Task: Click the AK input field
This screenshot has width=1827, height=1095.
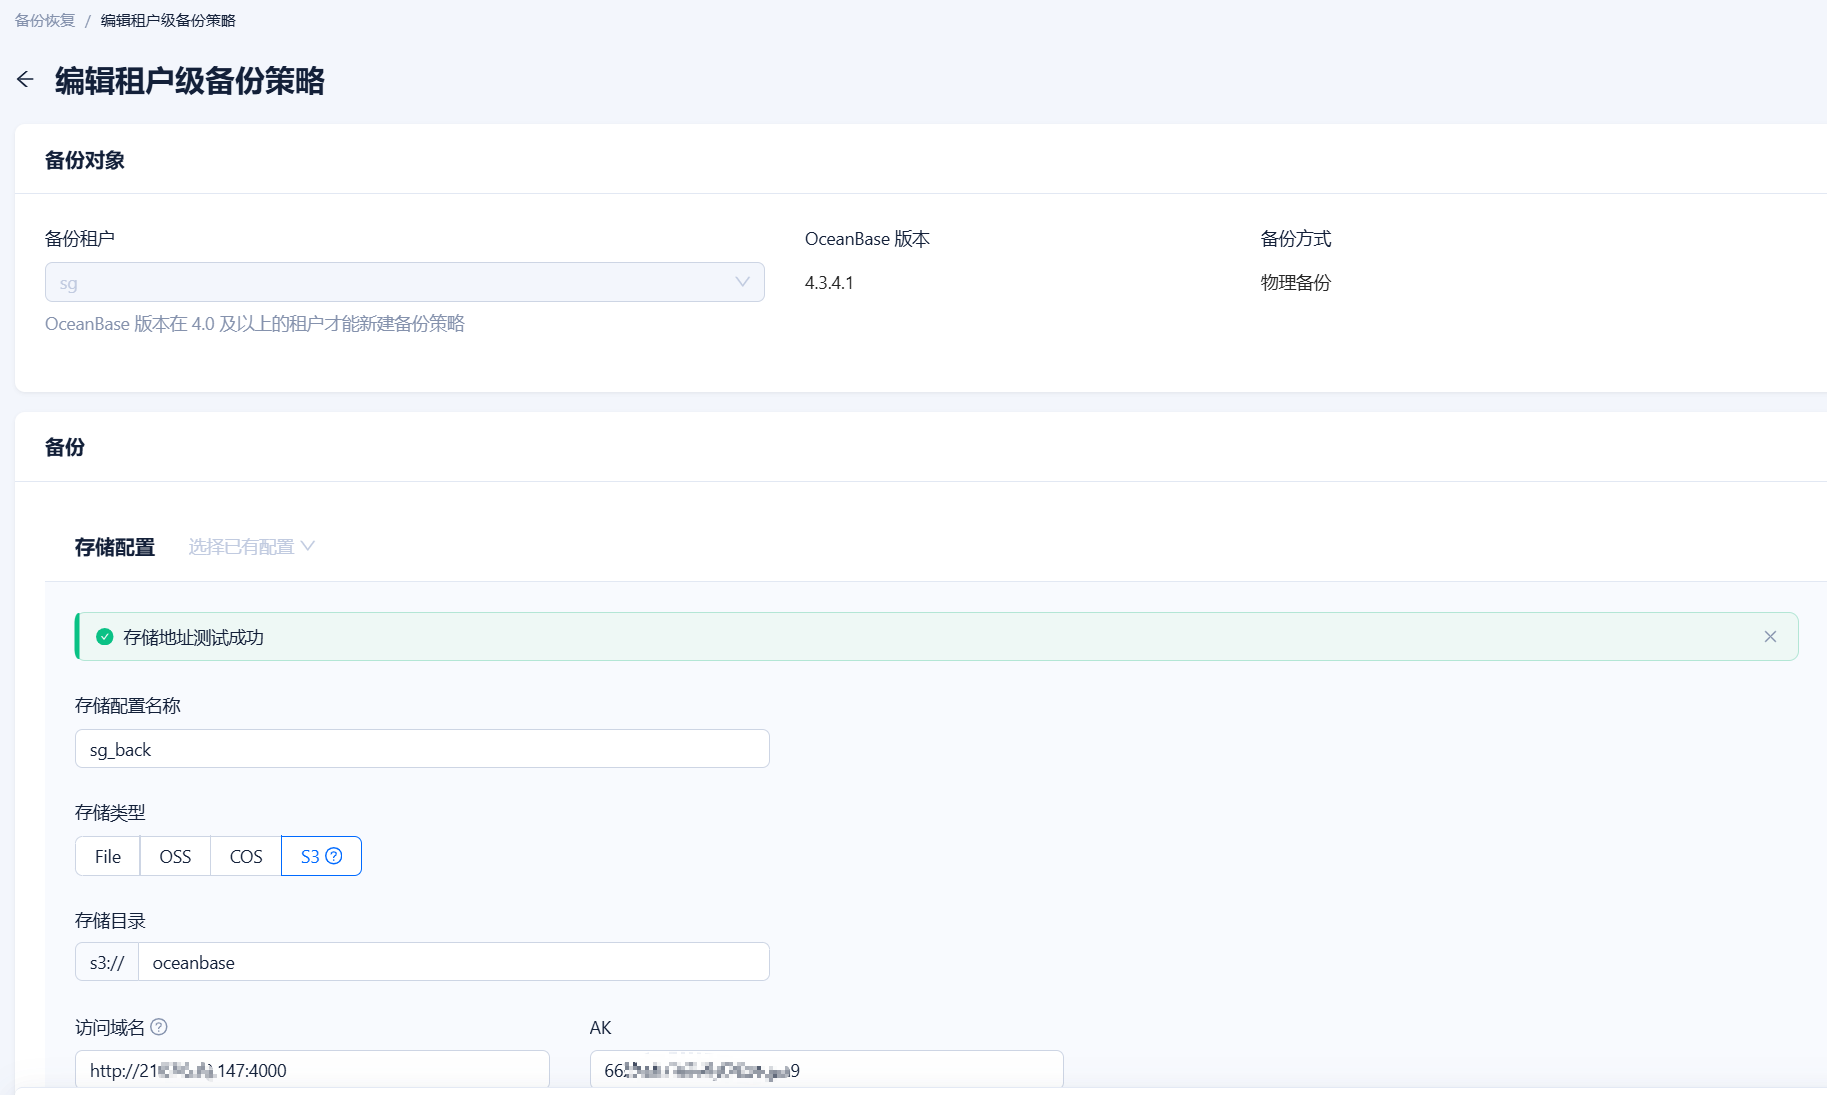Action: pos(827,1069)
